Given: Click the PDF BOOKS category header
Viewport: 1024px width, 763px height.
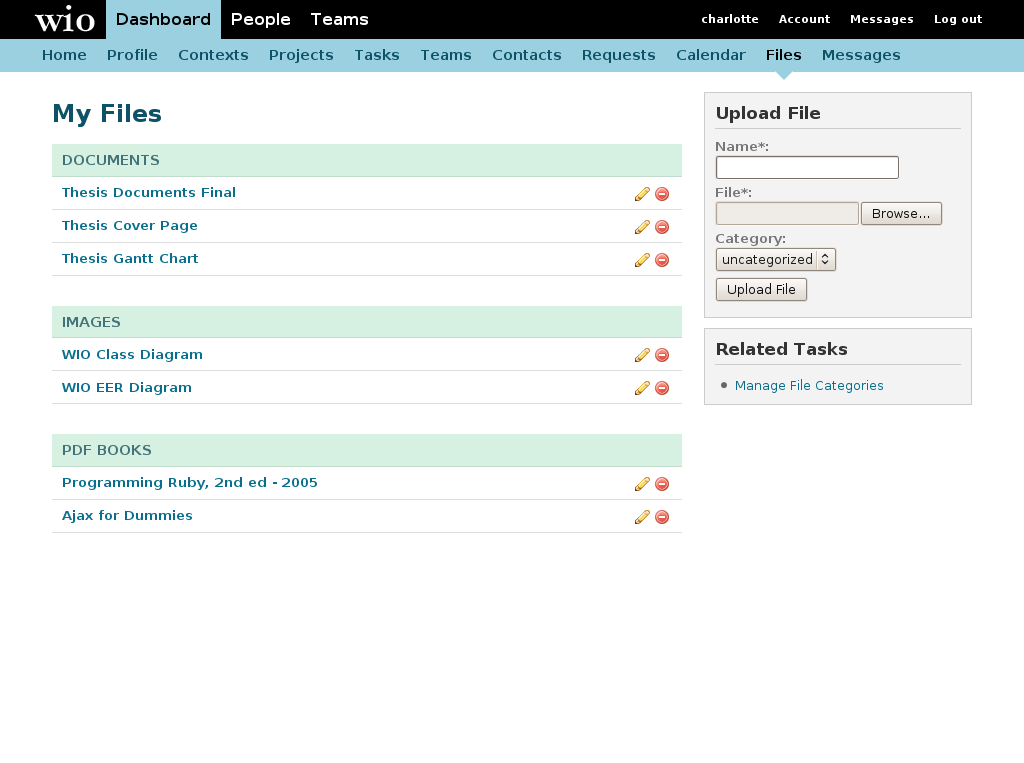Looking at the screenshot, I should (367, 450).
